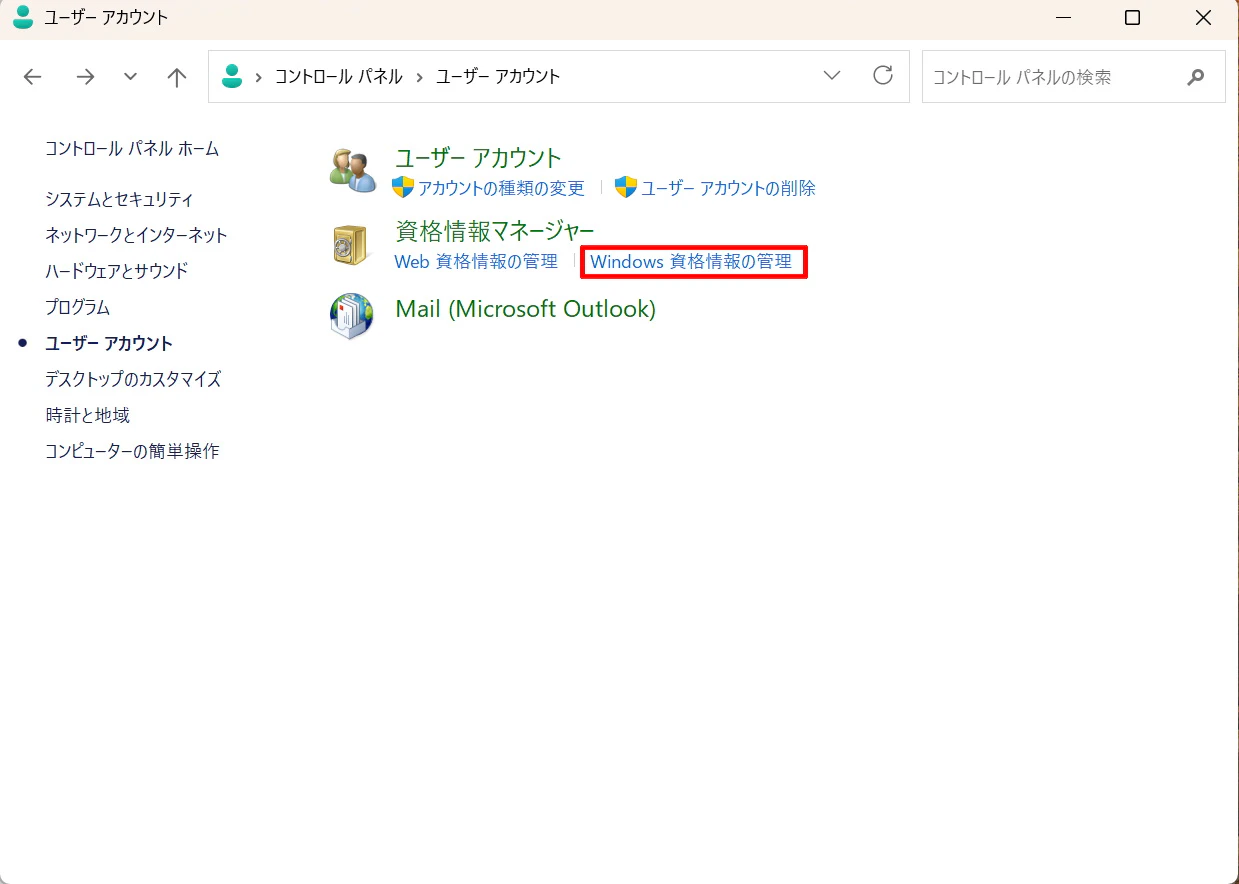Click ユーザー アカウント in the breadcrumb

[x=498, y=77]
